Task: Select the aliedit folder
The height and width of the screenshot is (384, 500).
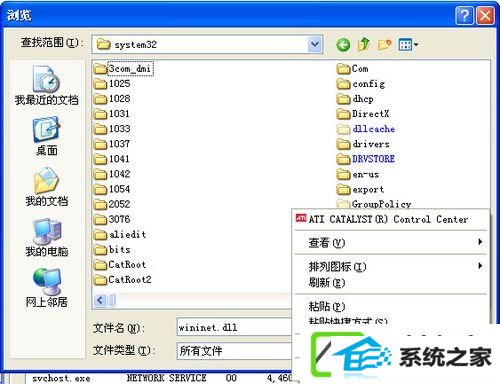Action: [120, 234]
